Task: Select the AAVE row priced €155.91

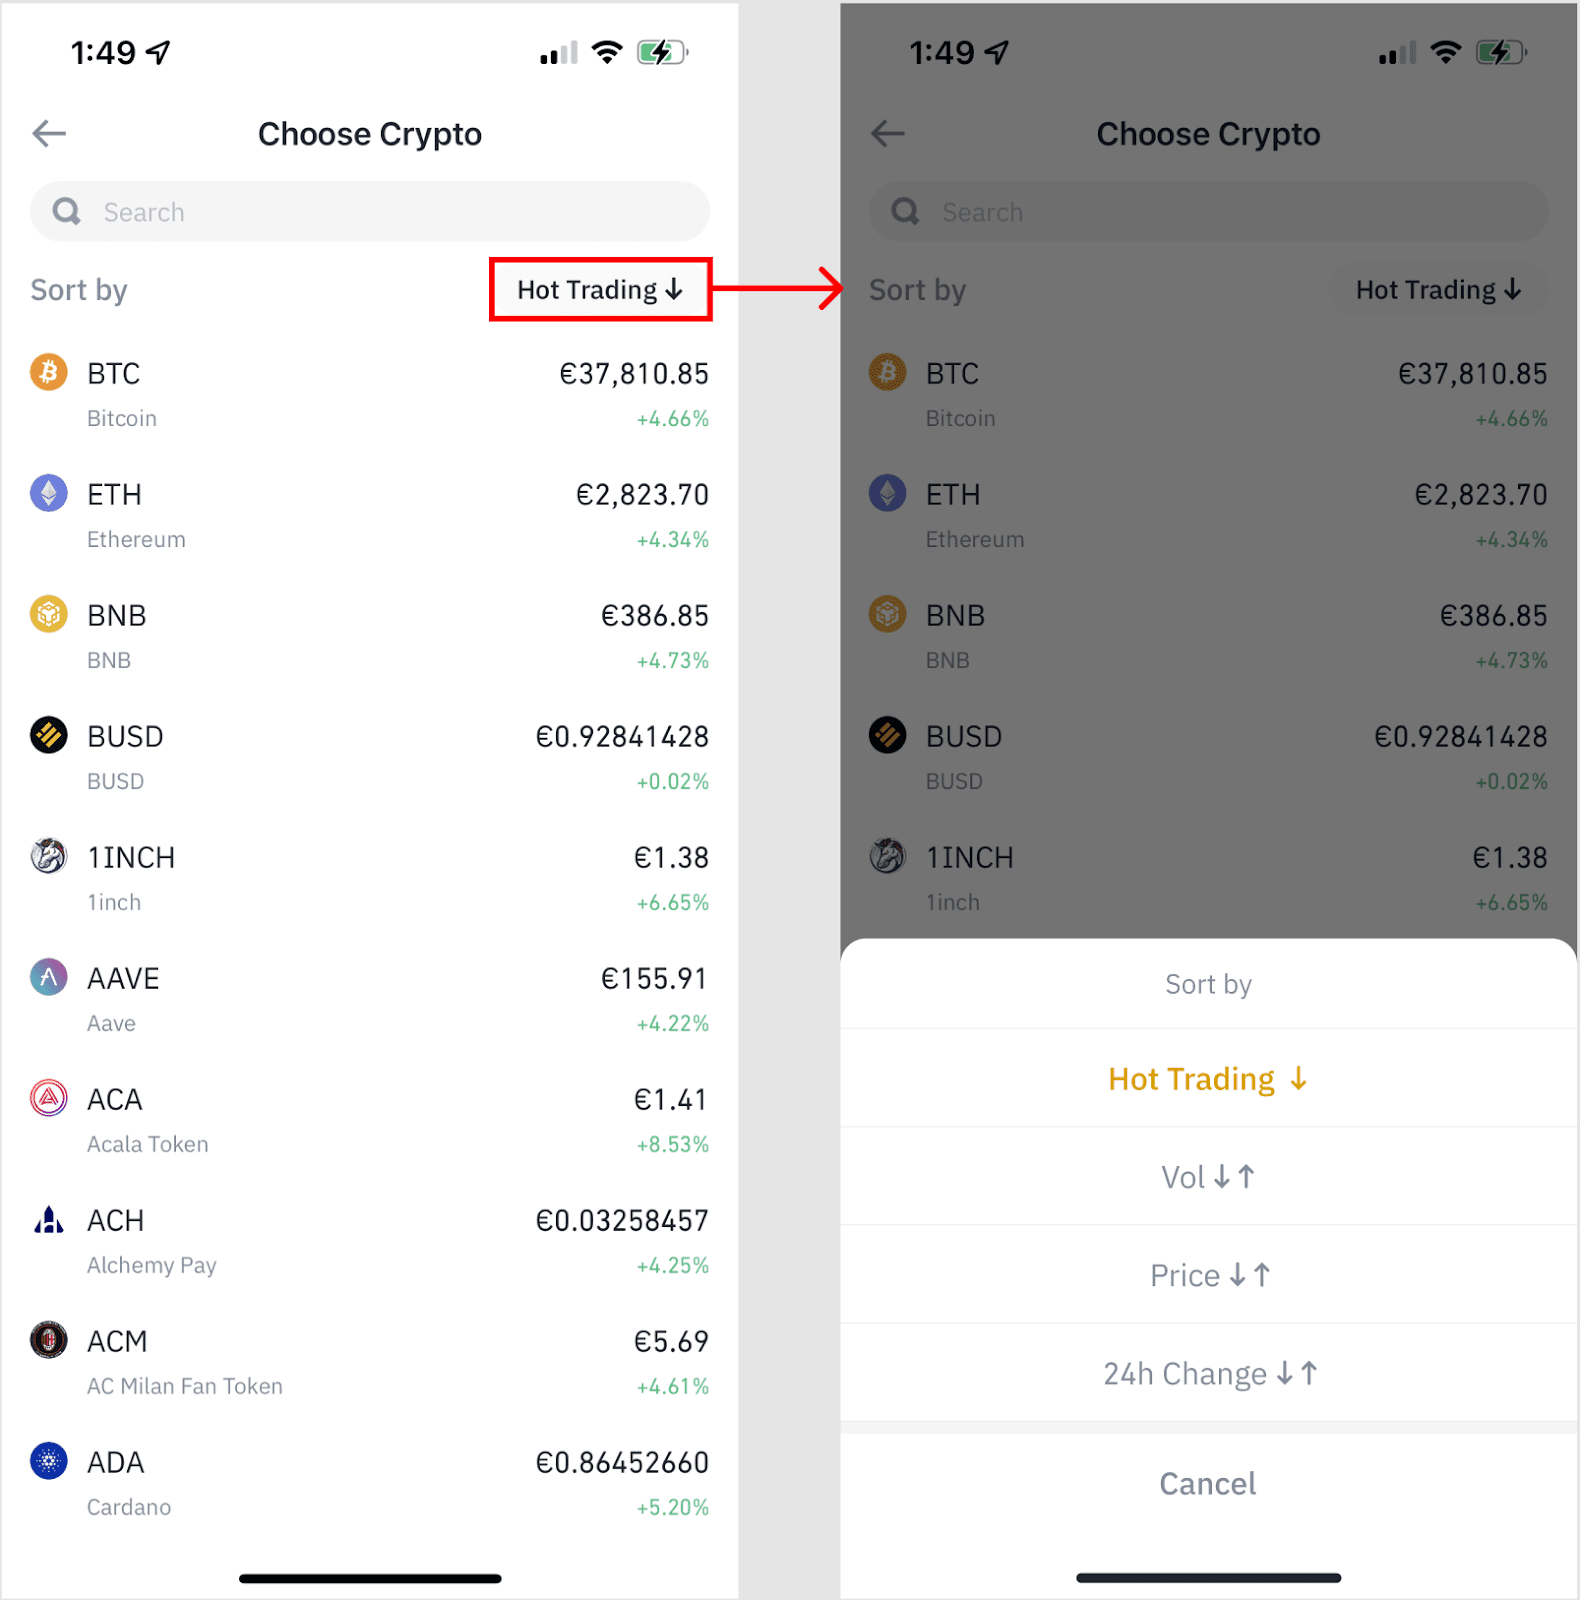Action: (x=370, y=999)
